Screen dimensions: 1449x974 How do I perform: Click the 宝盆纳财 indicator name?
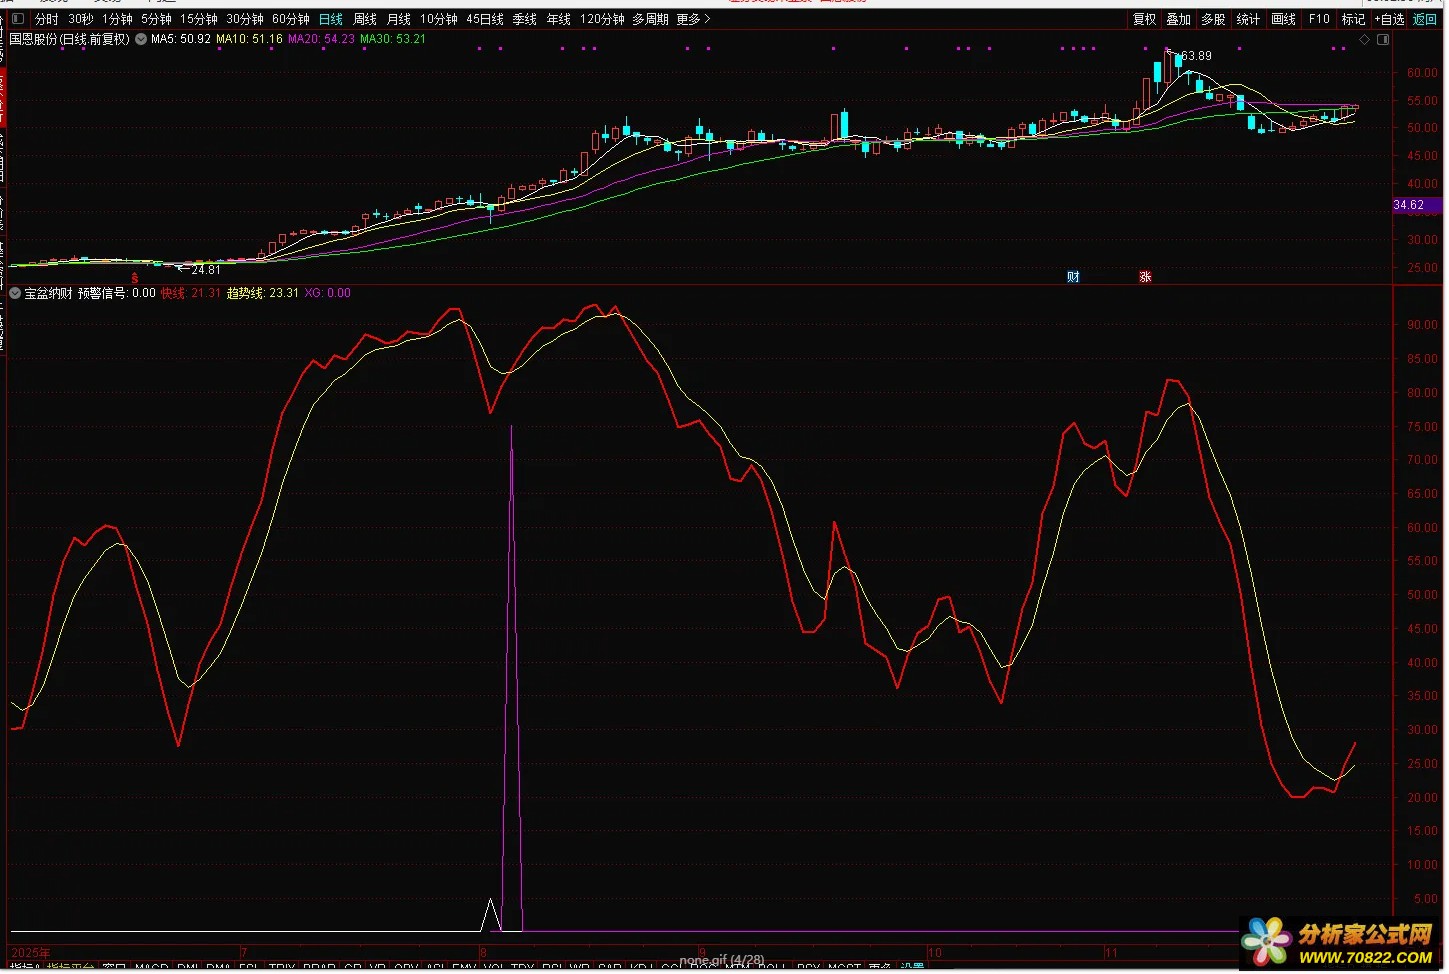(48, 293)
